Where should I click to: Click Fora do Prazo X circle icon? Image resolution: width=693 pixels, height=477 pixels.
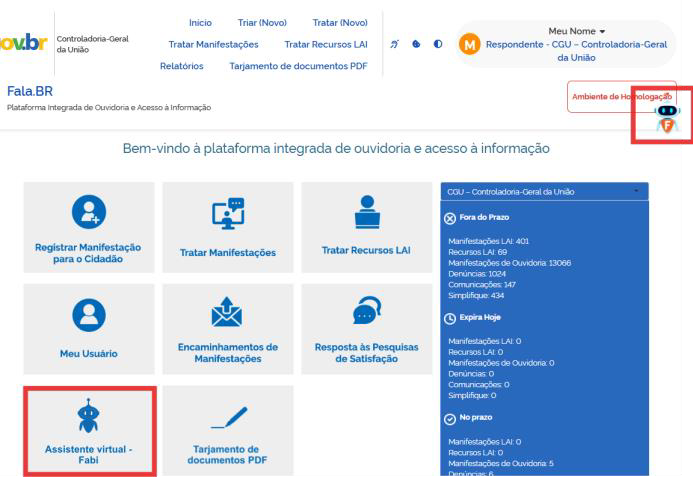(x=450, y=218)
